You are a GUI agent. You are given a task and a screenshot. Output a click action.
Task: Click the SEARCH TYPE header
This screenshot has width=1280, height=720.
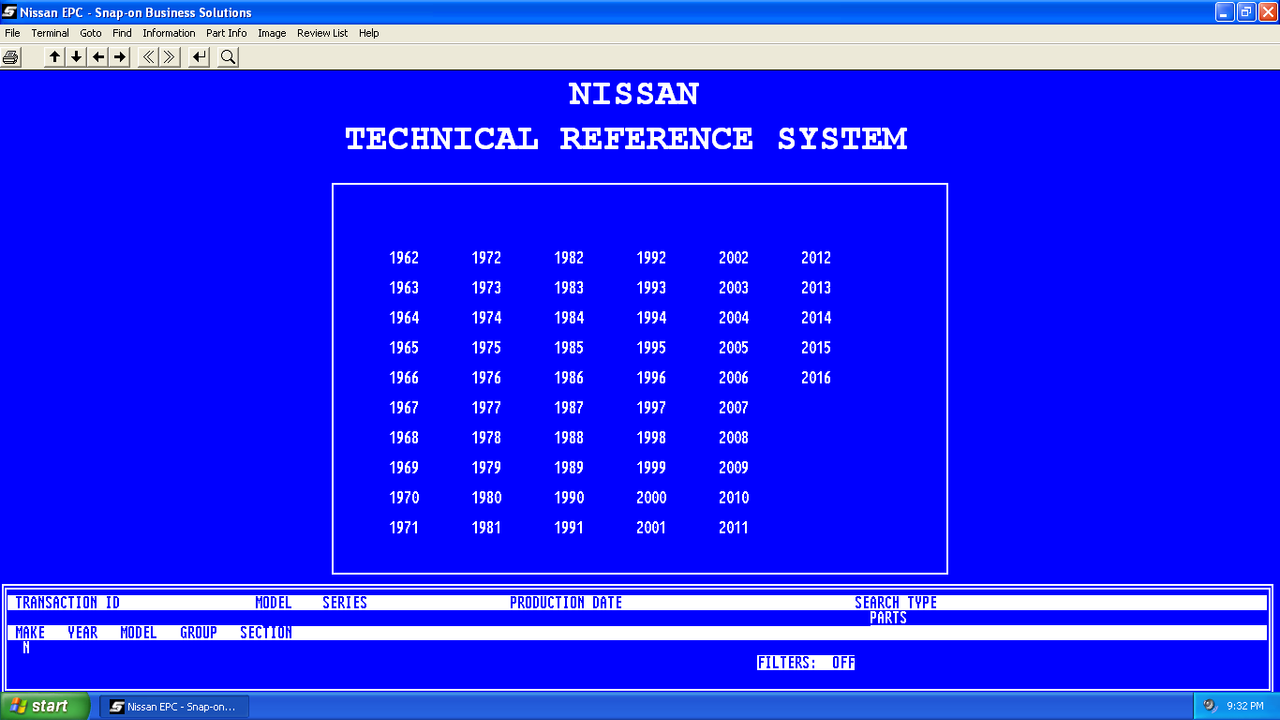click(x=896, y=603)
